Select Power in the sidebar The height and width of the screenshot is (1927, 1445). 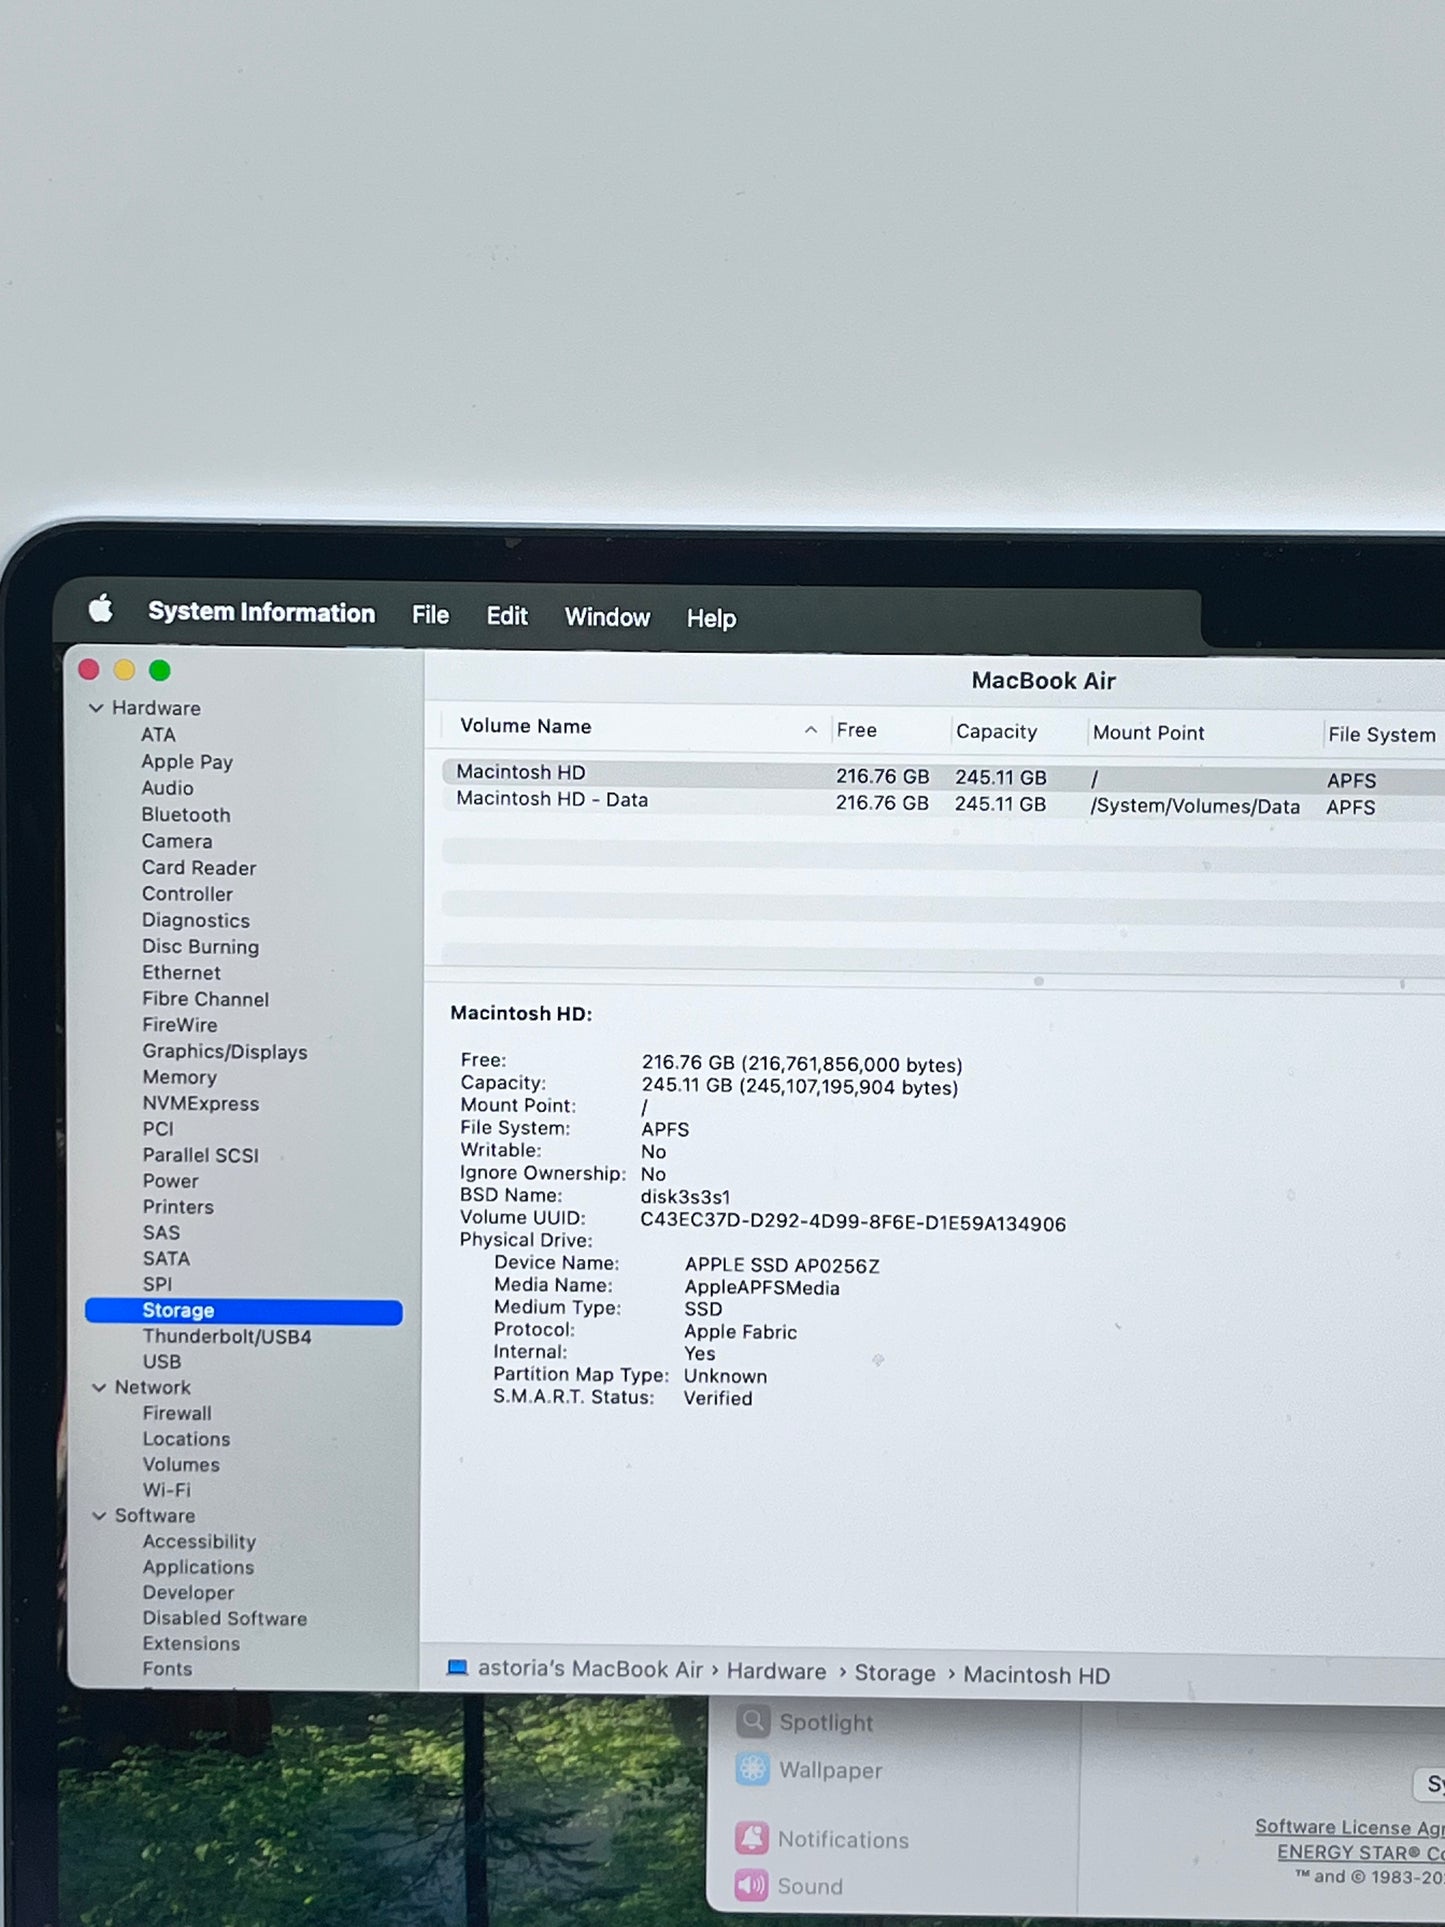170,1181
